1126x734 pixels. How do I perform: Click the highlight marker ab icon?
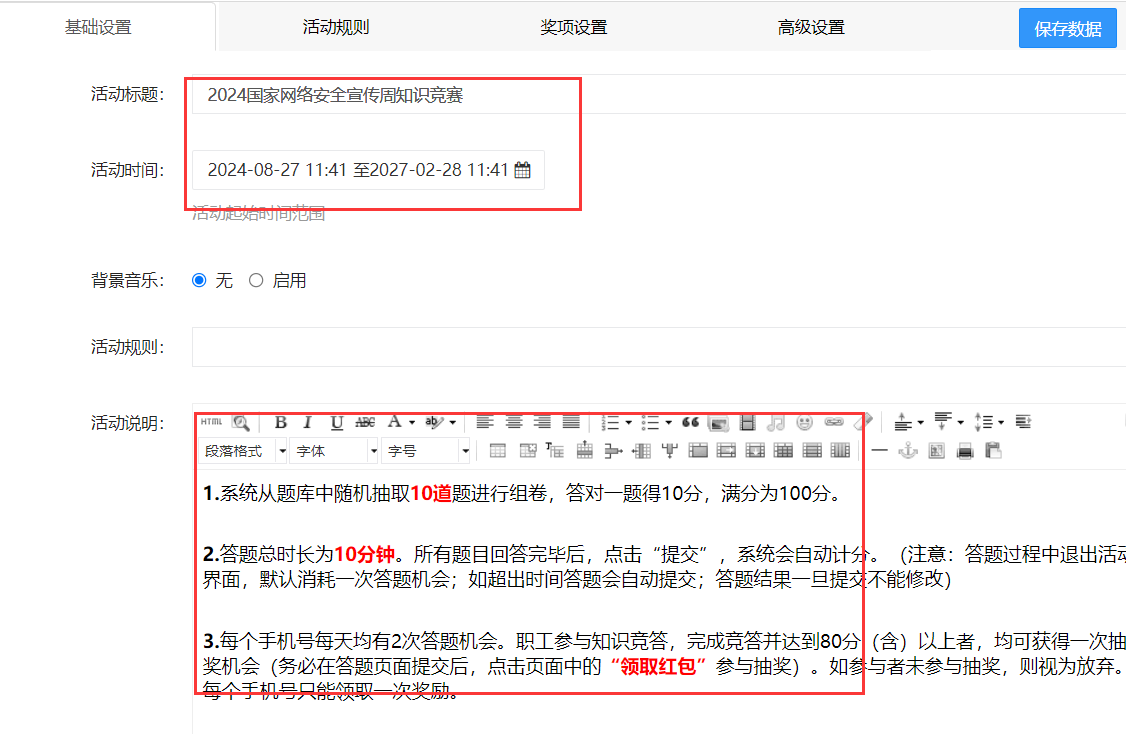pos(435,422)
